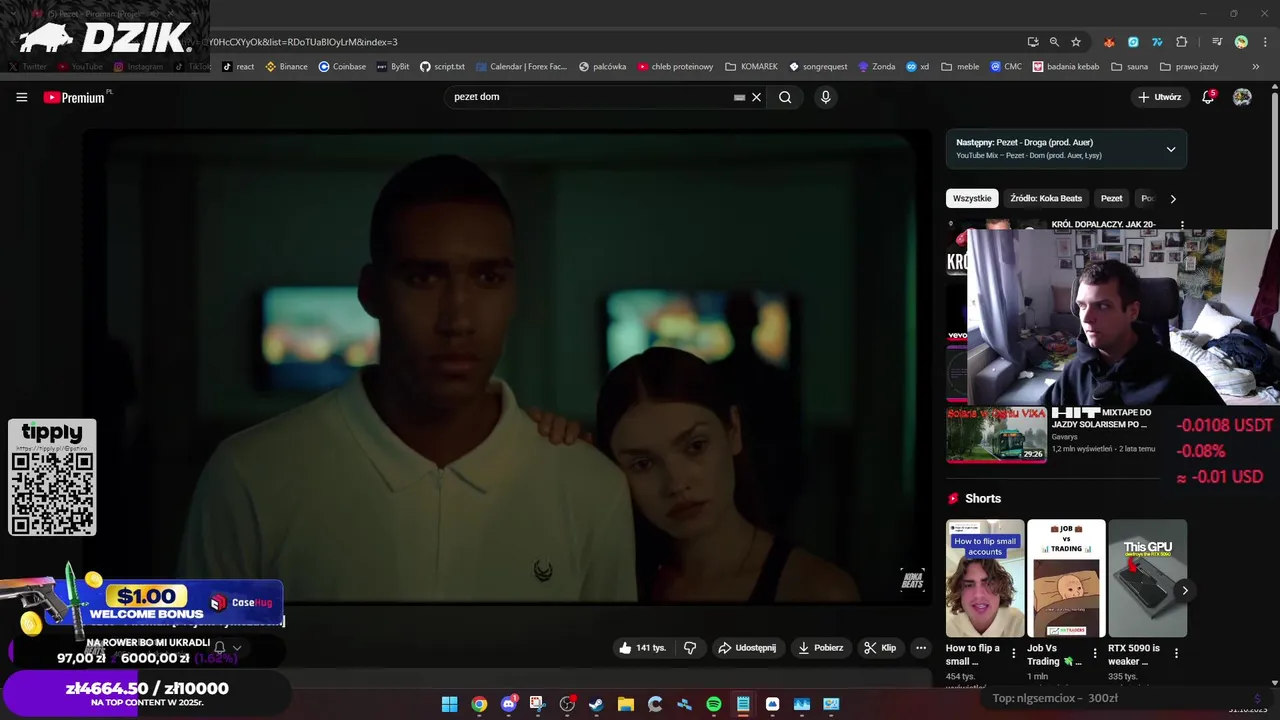Open the Binance bookmark
The image size is (1280, 720).
tap(286, 67)
